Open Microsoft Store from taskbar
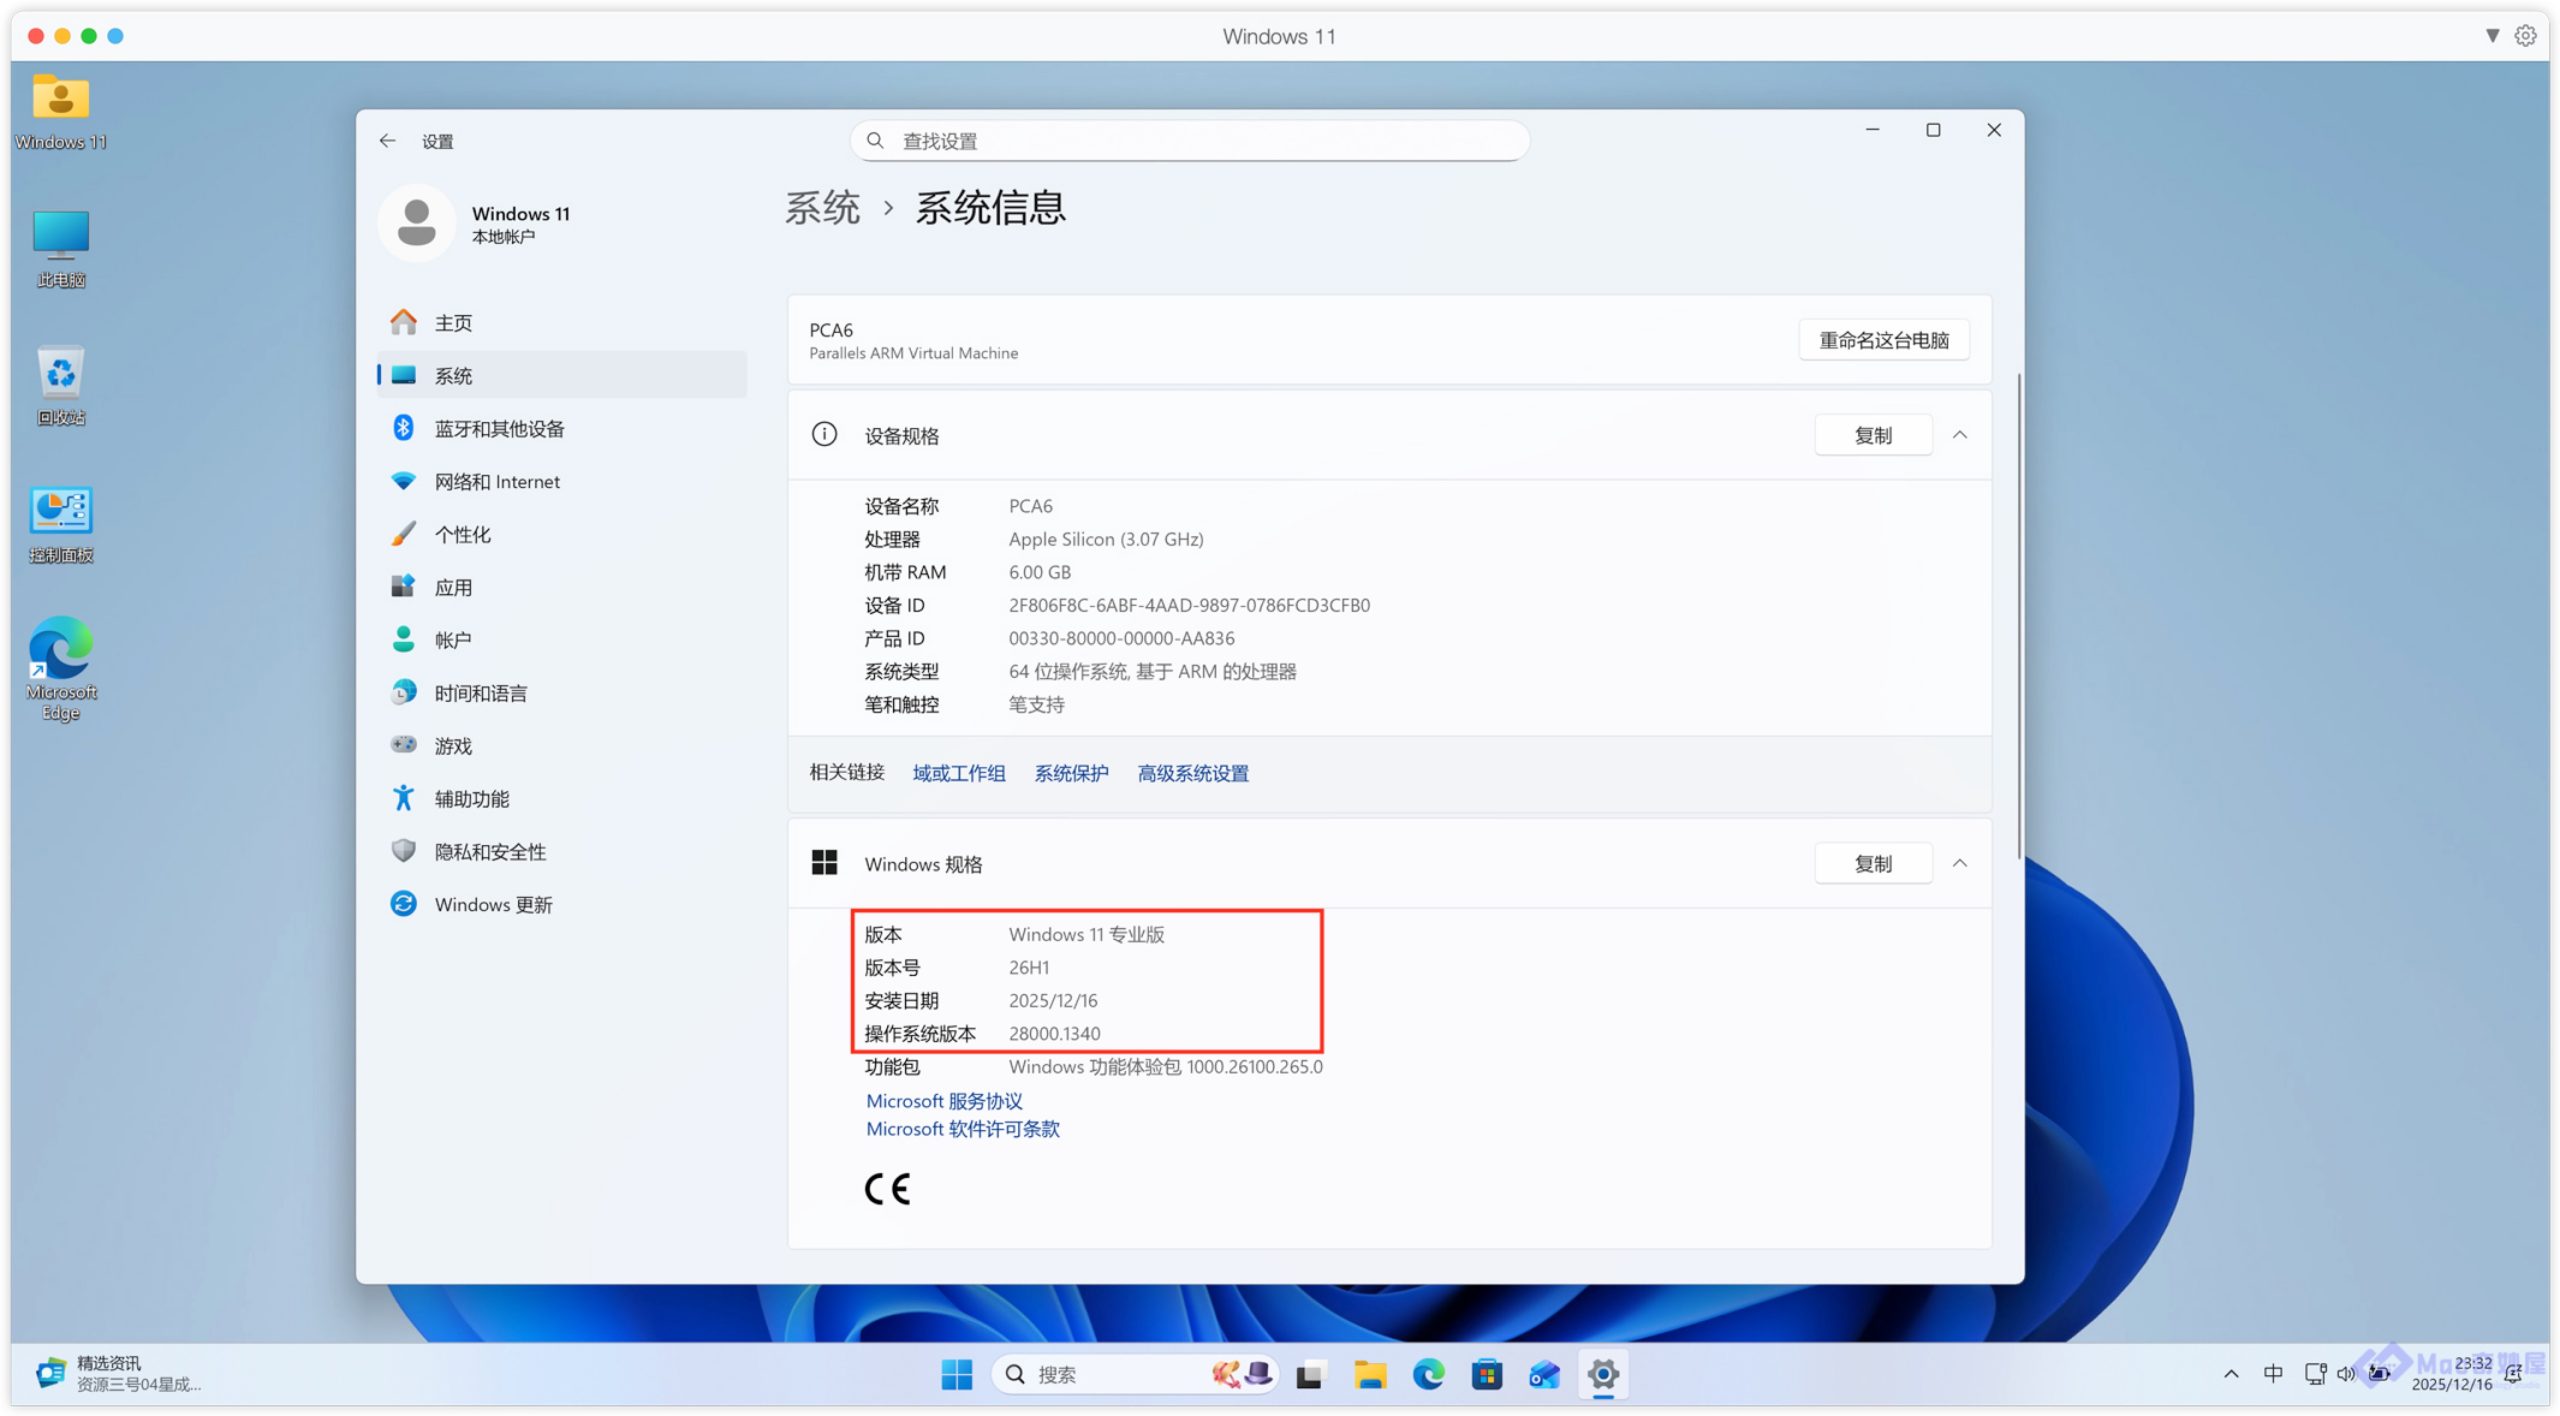Viewport: 2560px width, 1416px height. (1486, 1375)
